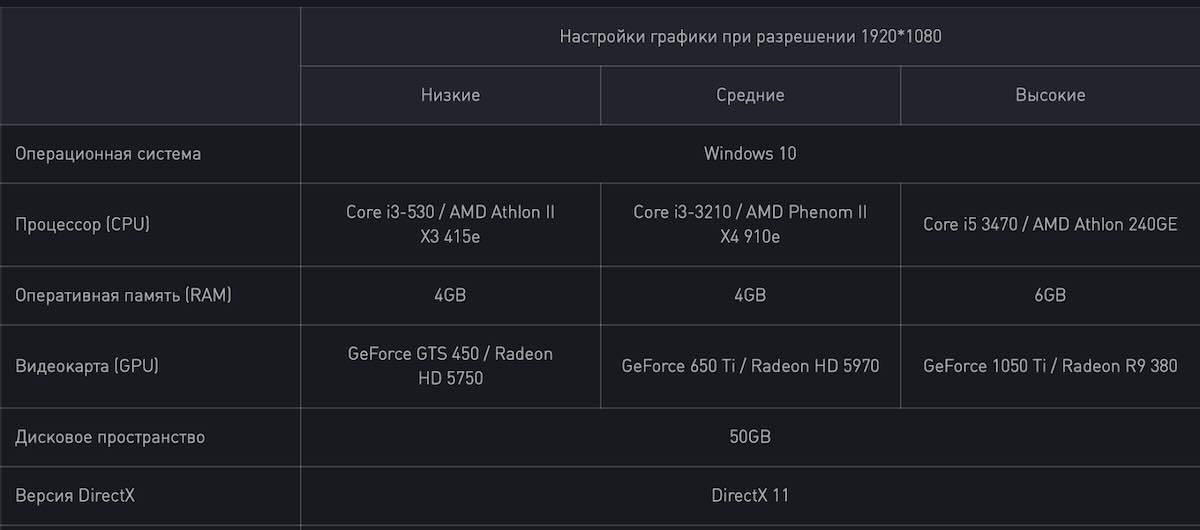The height and width of the screenshot is (530, 1200).
Task: Click the "Windows 10" cell
Action: [750, 154]
